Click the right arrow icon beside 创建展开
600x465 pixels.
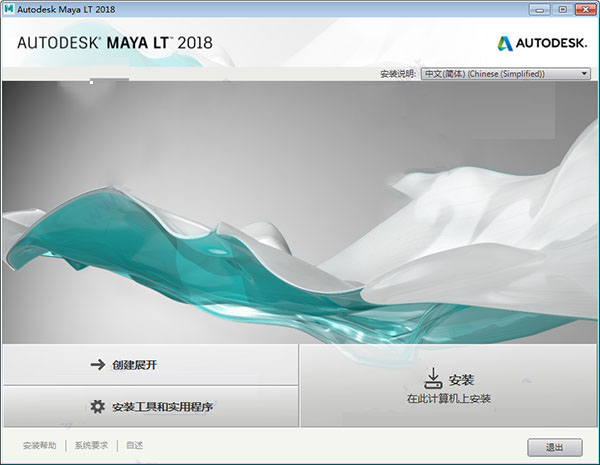(x=98, y=365)
